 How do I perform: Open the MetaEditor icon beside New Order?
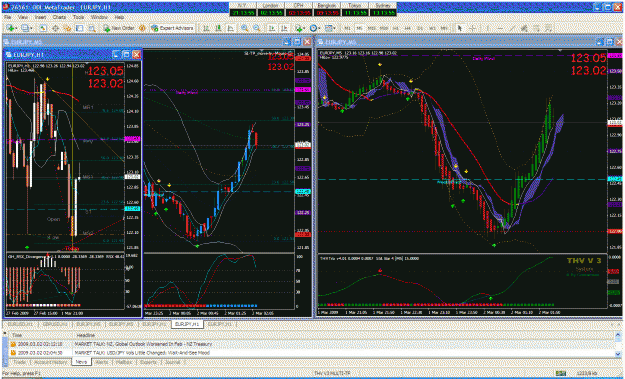(142, 28)
